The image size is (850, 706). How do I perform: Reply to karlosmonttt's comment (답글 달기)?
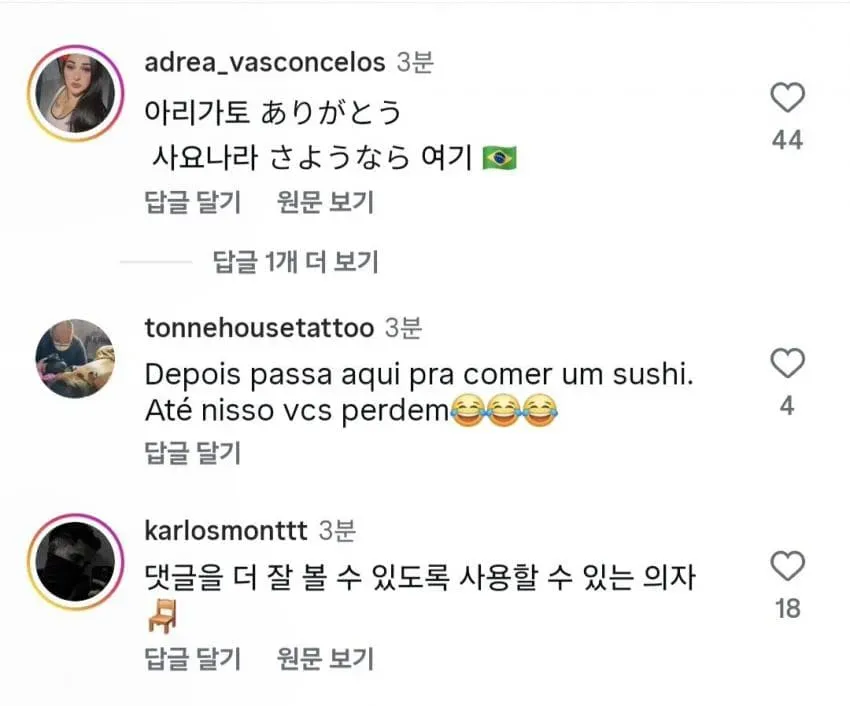[x=192, y=658]
